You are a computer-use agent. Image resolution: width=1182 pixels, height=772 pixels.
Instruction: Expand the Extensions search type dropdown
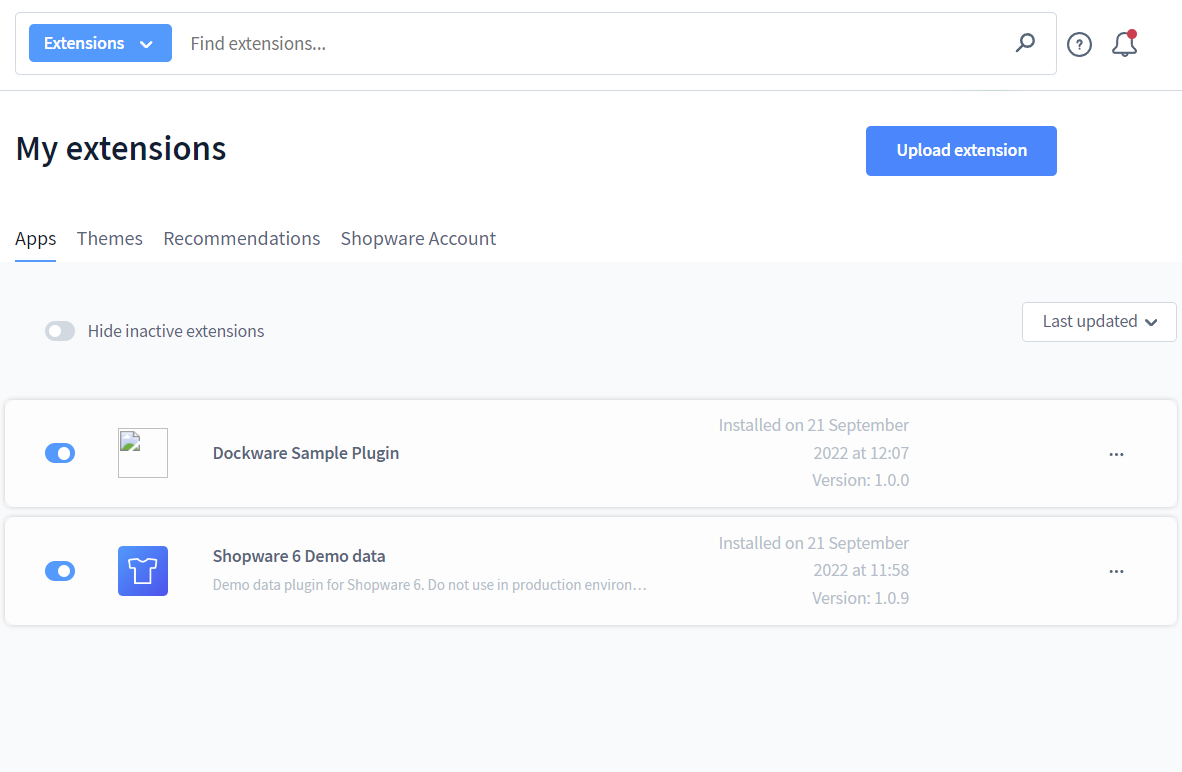[x=100, y=43]
